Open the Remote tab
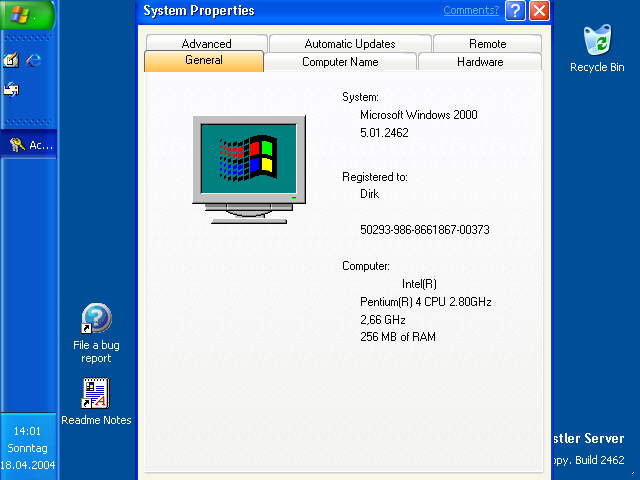The image size is (640, 480). [x=487, y=43]
